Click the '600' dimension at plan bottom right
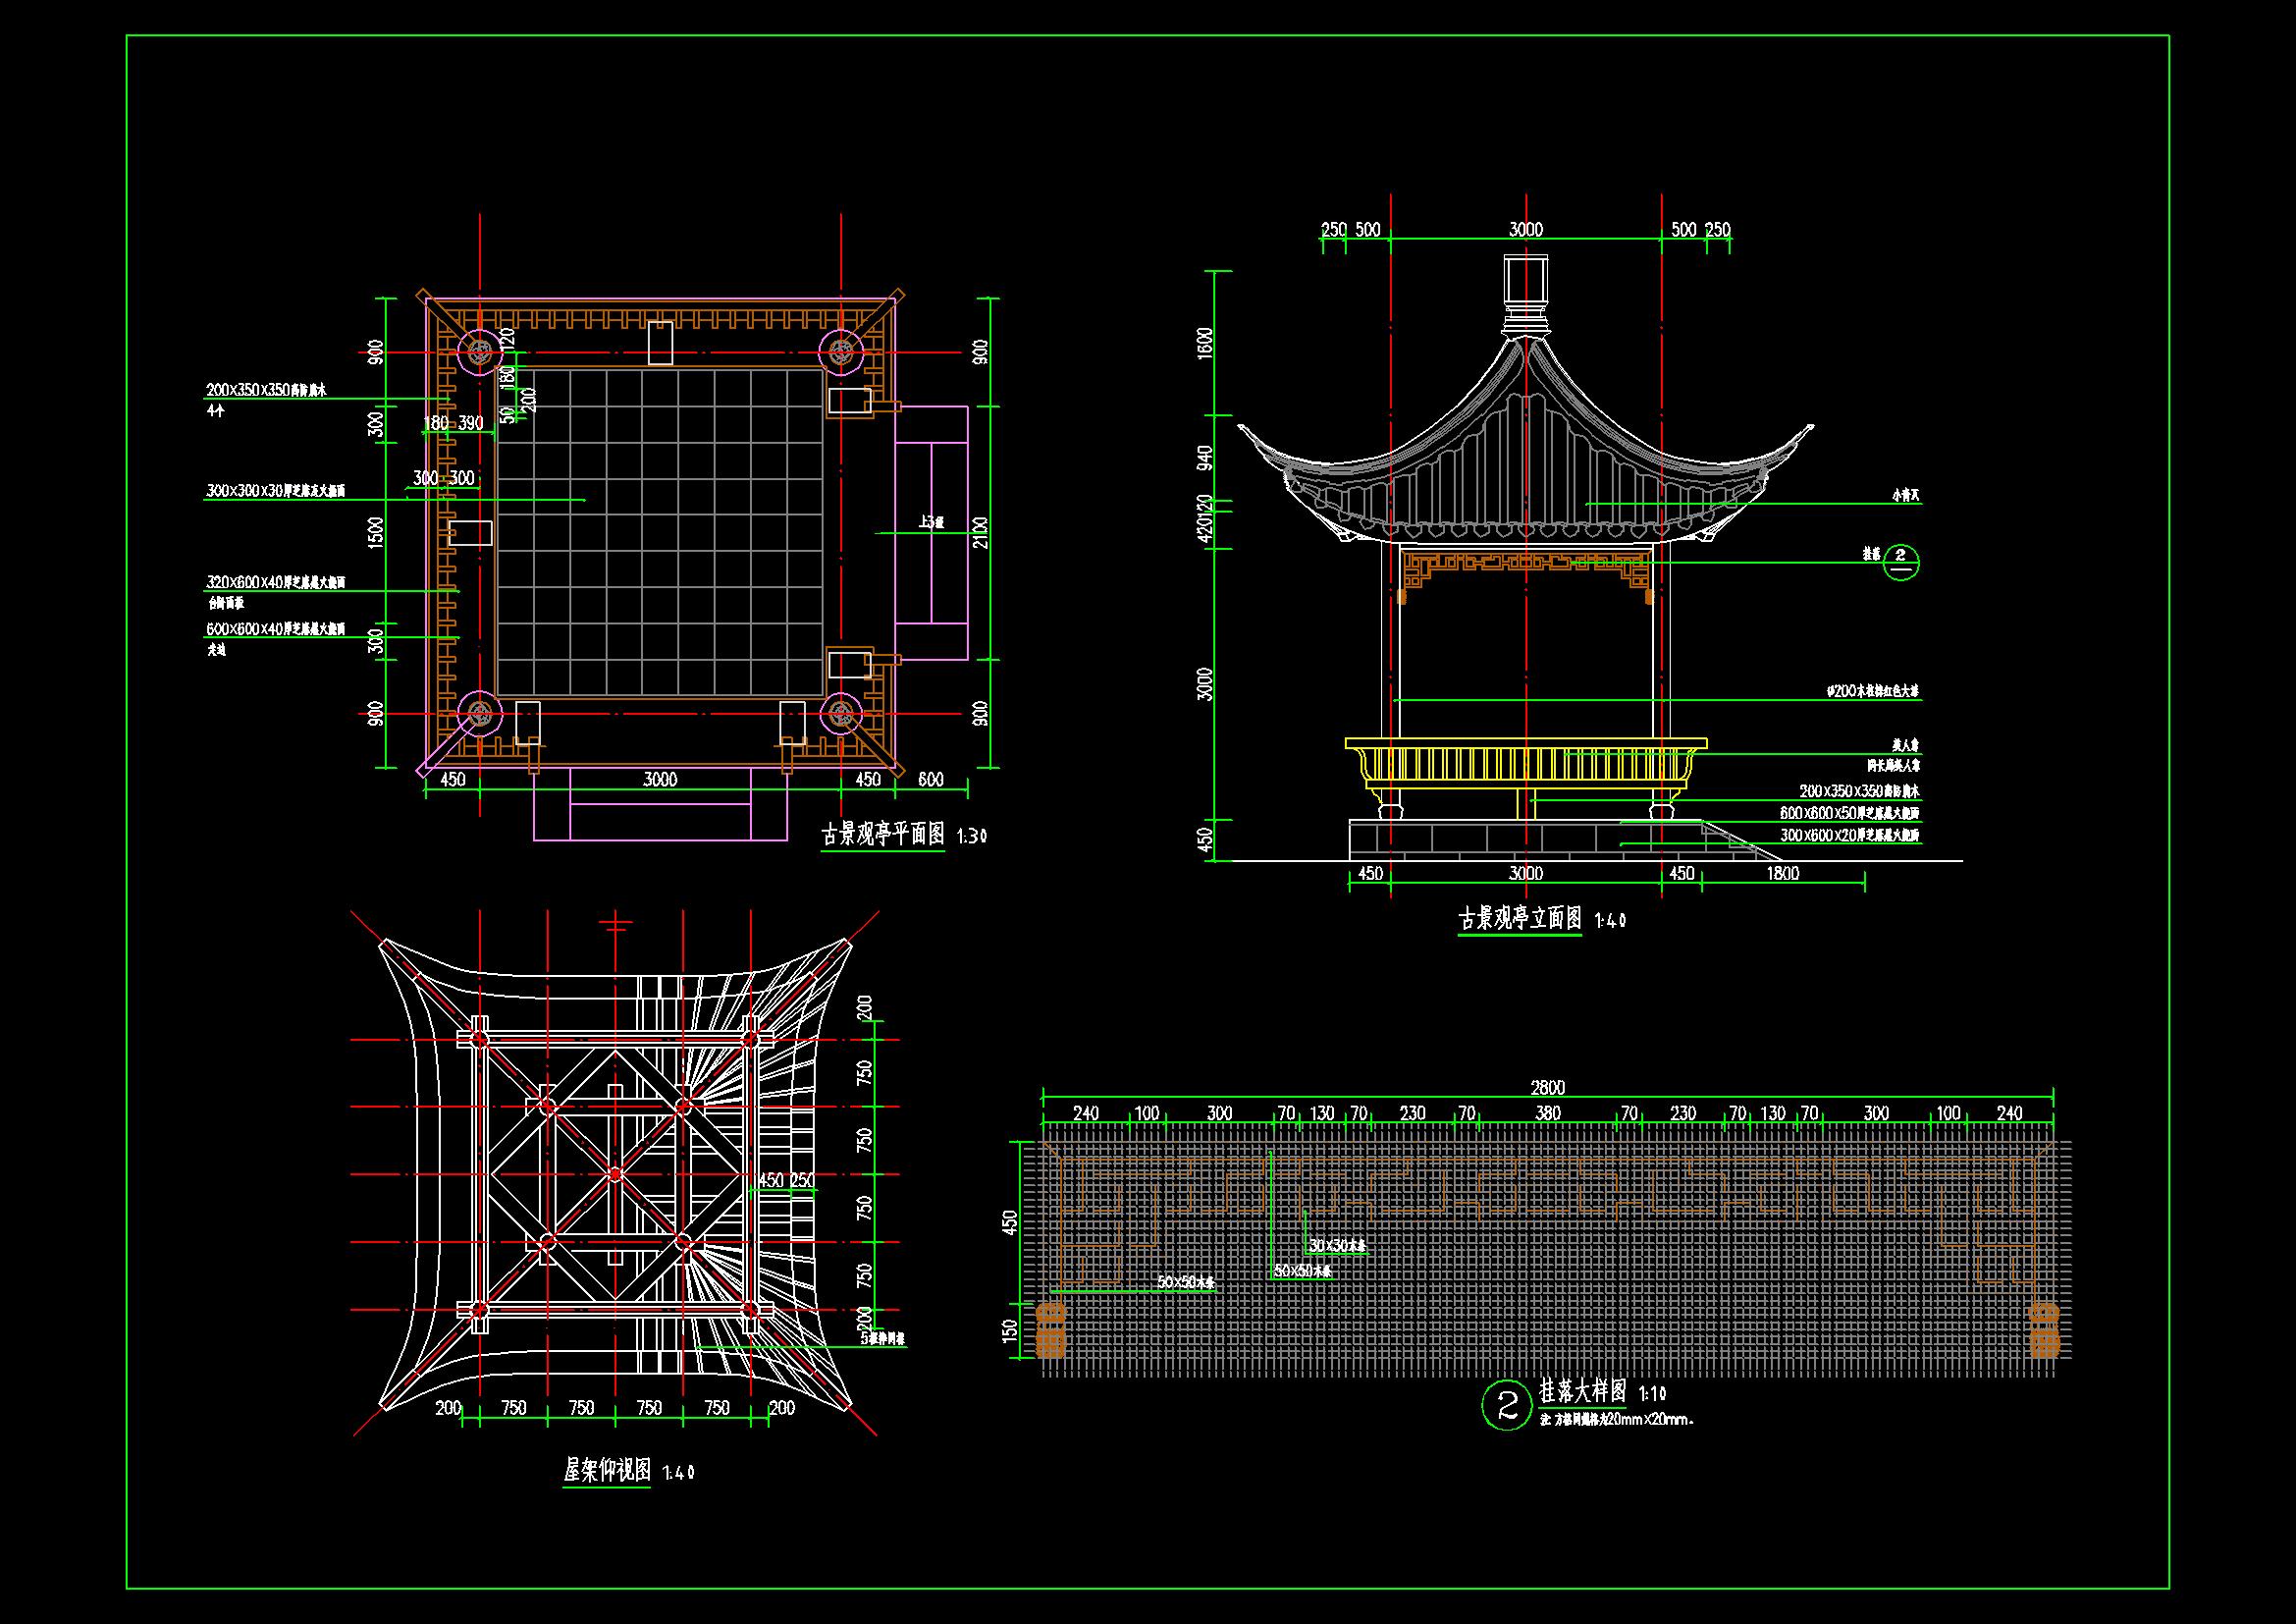 (x=930, y=780)
